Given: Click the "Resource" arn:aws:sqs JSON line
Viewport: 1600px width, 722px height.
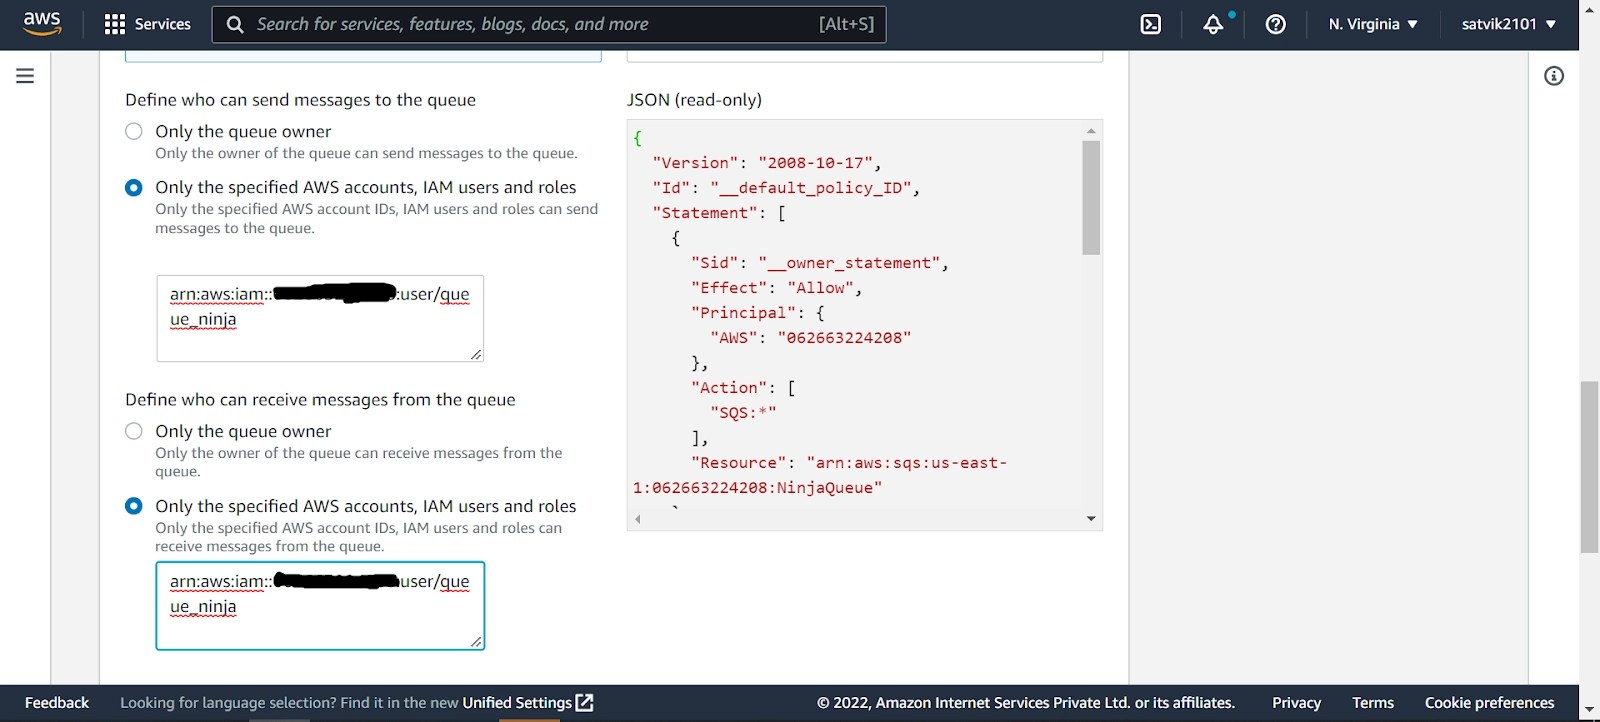Looking at the screenshot, I should click(849, 463).
